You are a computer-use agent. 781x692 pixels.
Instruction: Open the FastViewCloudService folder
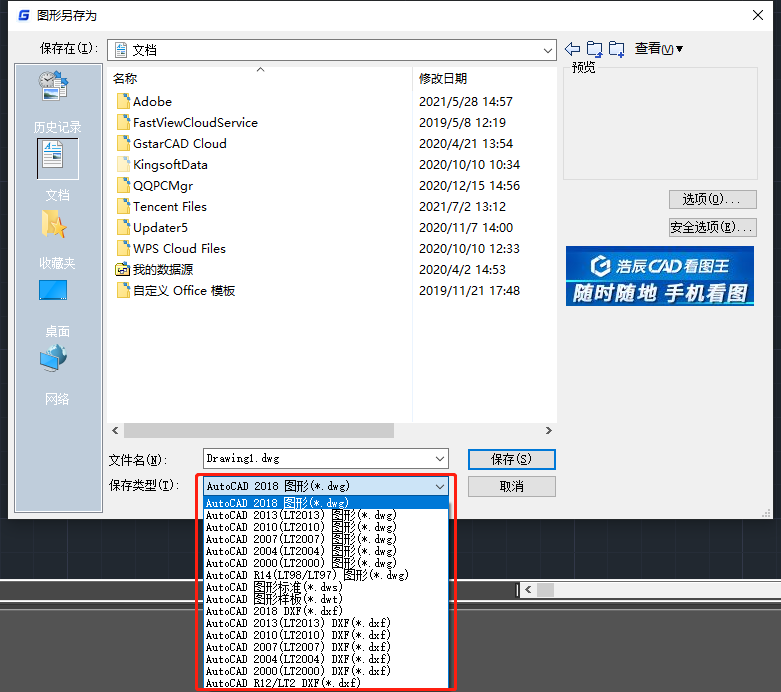pyautogui.click(x=187, y=123)
